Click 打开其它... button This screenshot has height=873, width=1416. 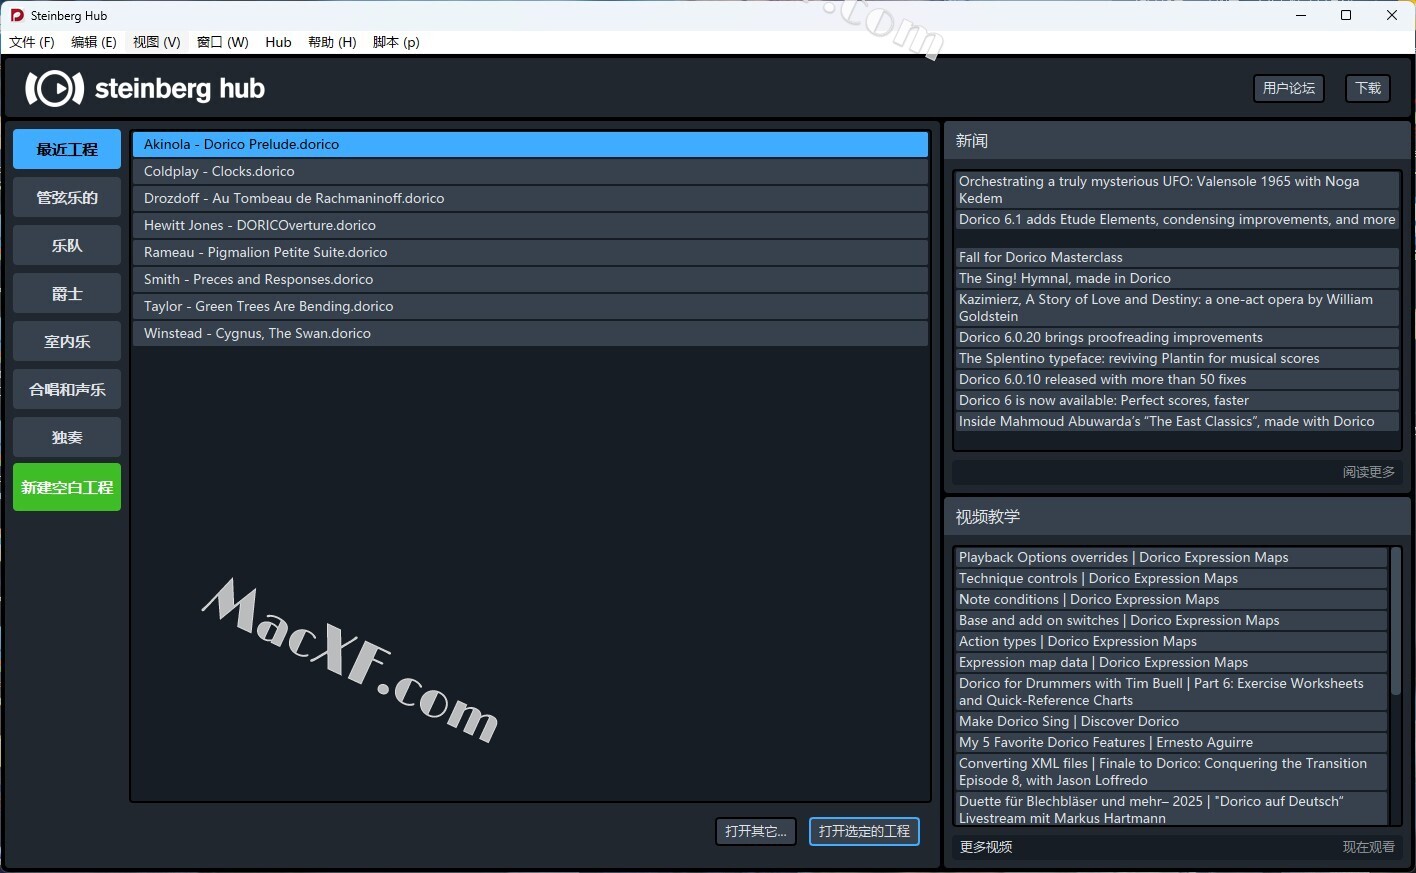pos(756,831)
